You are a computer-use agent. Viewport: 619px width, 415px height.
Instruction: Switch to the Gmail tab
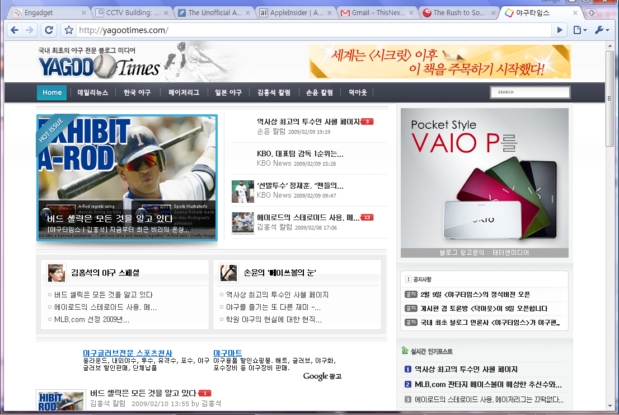pos(377,13)
